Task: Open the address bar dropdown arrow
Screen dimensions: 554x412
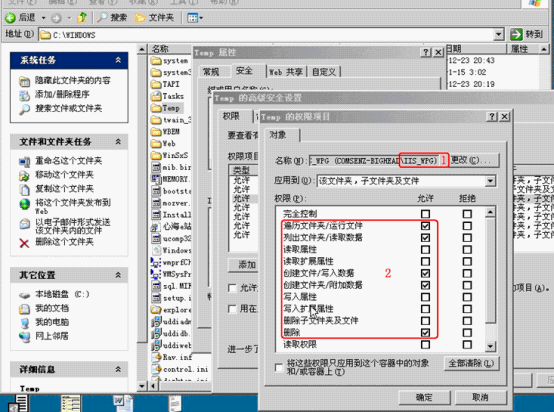Action: click(x=499, y=34)
